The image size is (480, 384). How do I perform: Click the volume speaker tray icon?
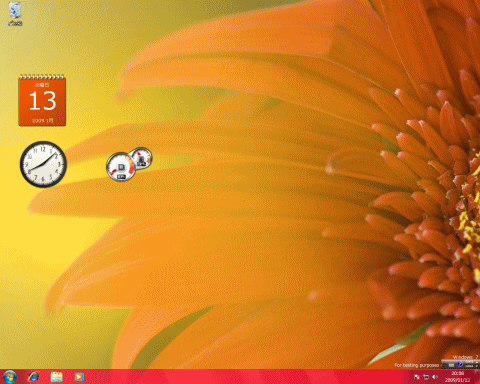[435, 377]
